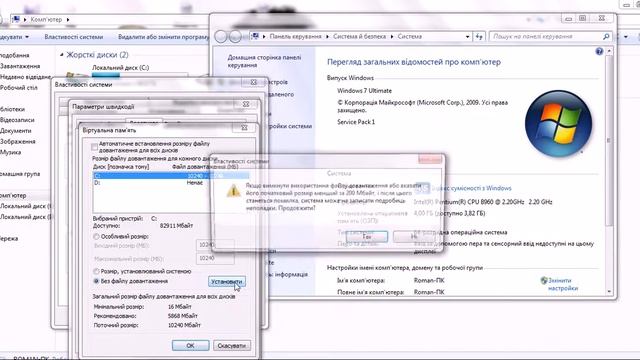Open 'Недавно відвідане' in Explorer sidebar
The image size is (640, 360).
pos(25,77)
